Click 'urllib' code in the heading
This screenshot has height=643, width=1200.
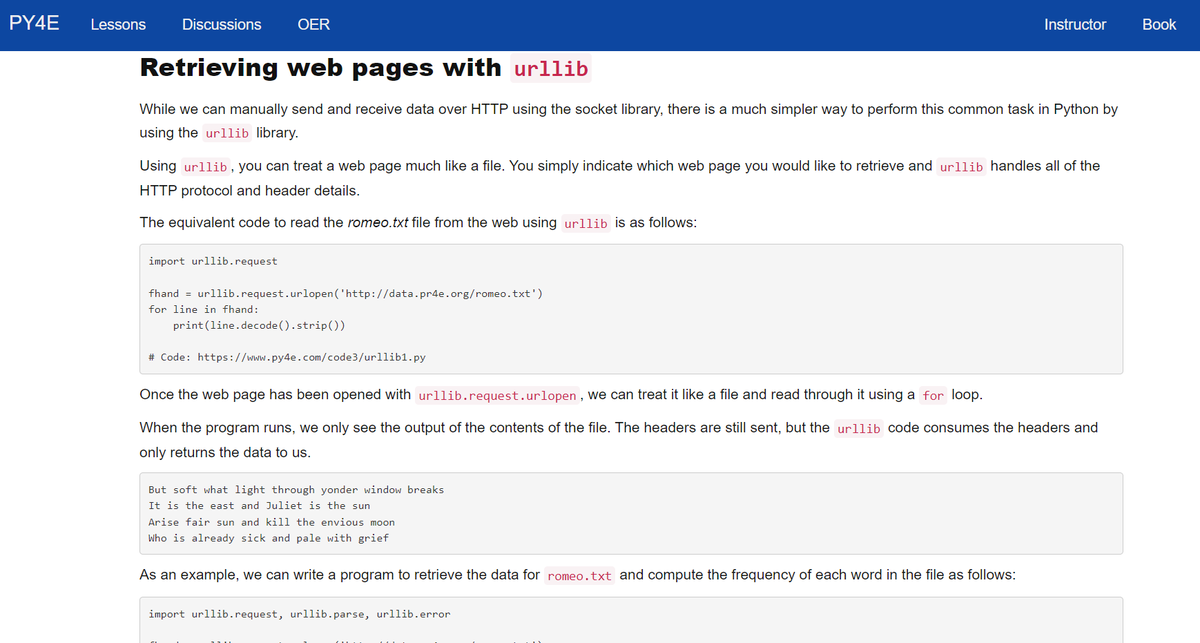pos(551,69)
